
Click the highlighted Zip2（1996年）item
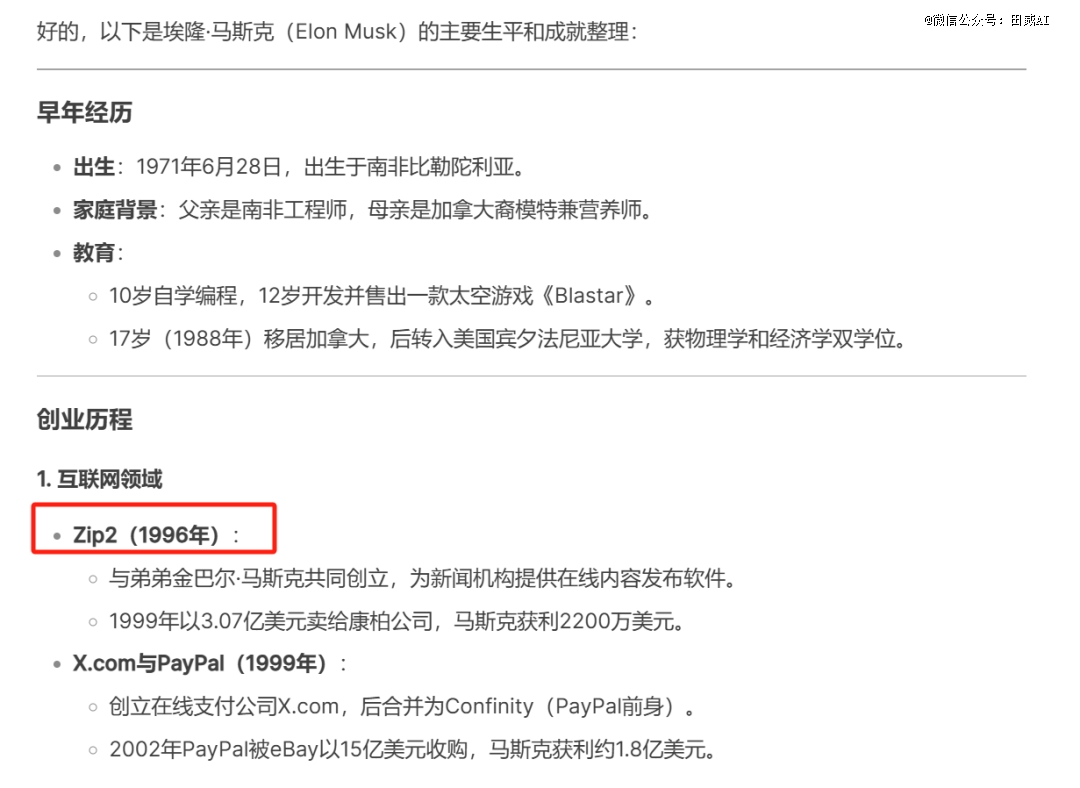(x=146, y=535)
